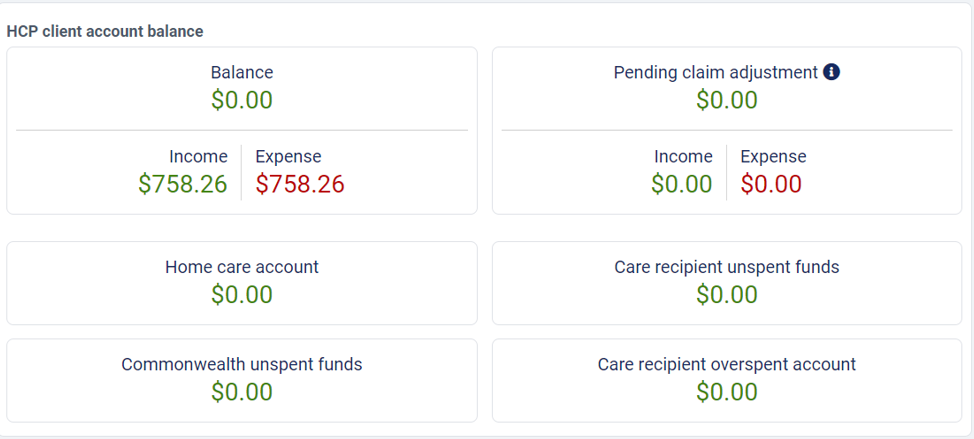Click the Pending claim adjustment info icon
The image size is (974, 439).
tap(831, 72)
